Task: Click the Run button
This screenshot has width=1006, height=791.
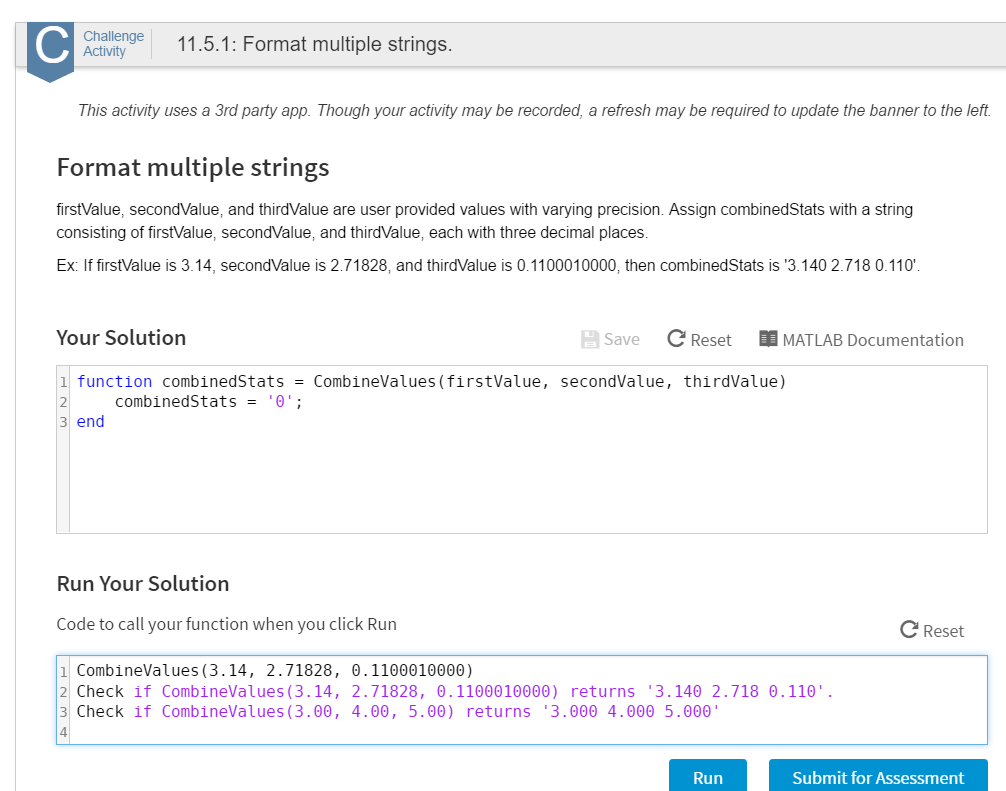Action: tap(708, 777)
